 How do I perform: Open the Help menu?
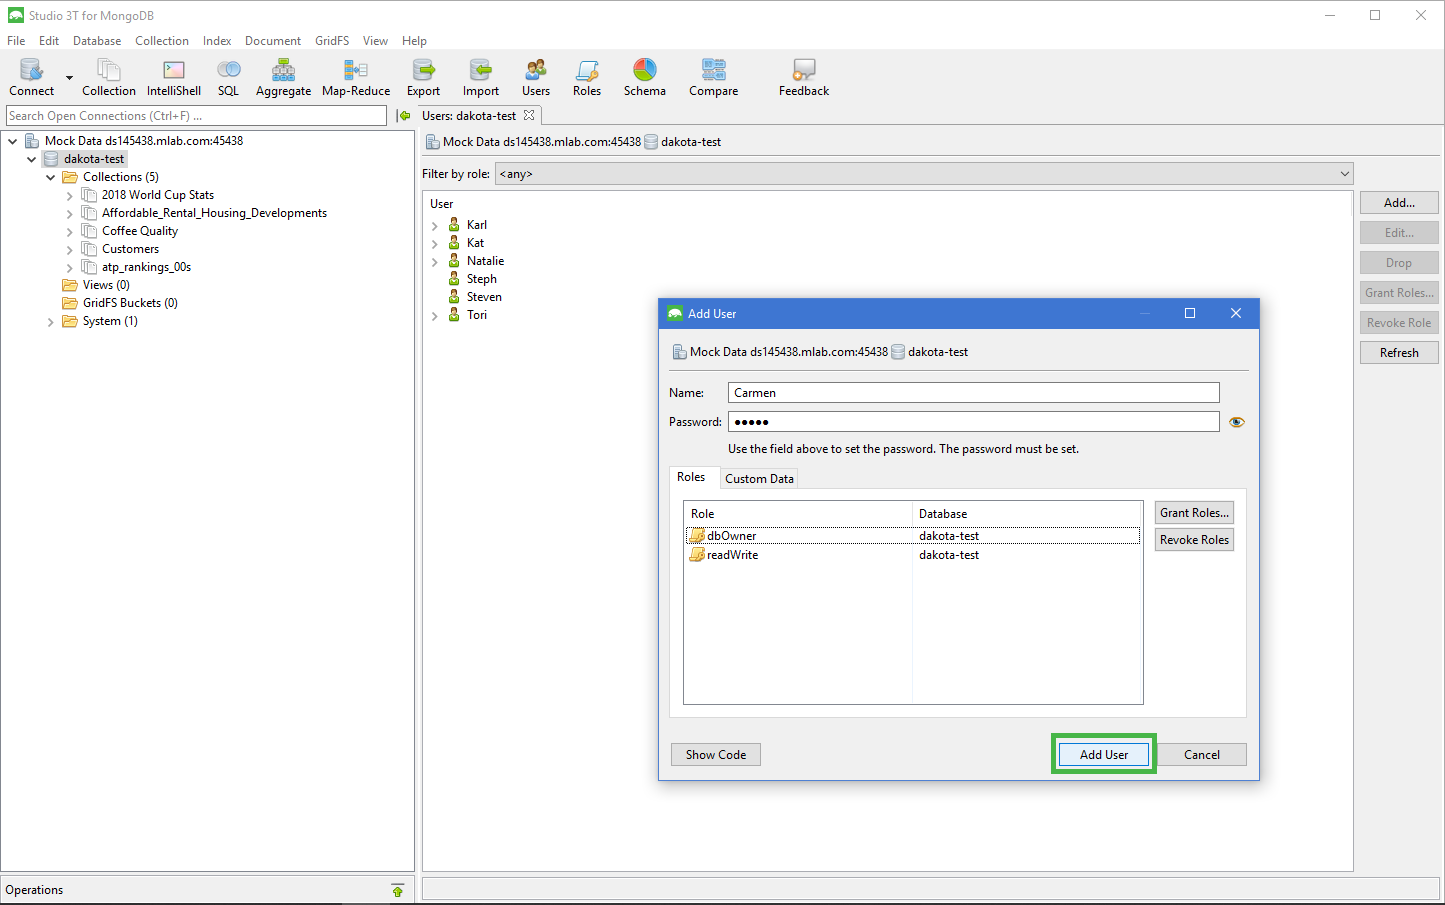click(414, 41)
